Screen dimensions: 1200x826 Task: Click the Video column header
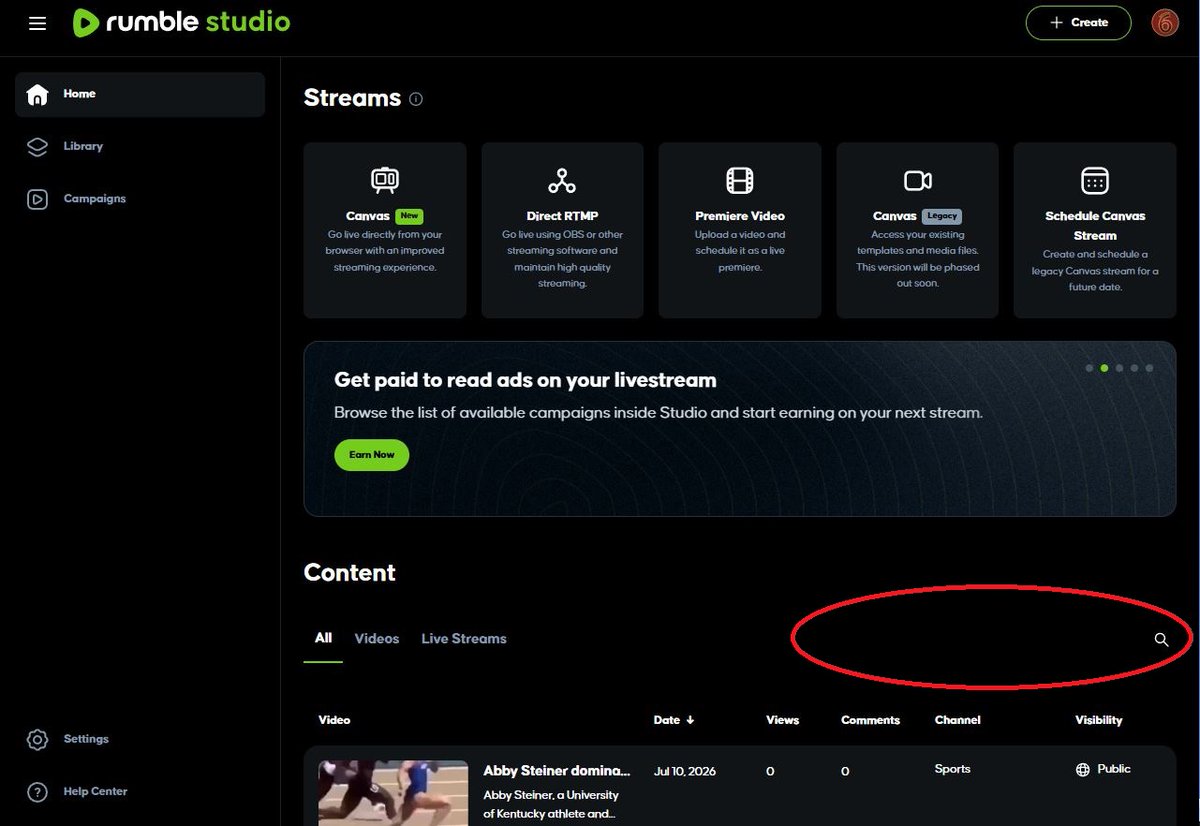point(334,720)
